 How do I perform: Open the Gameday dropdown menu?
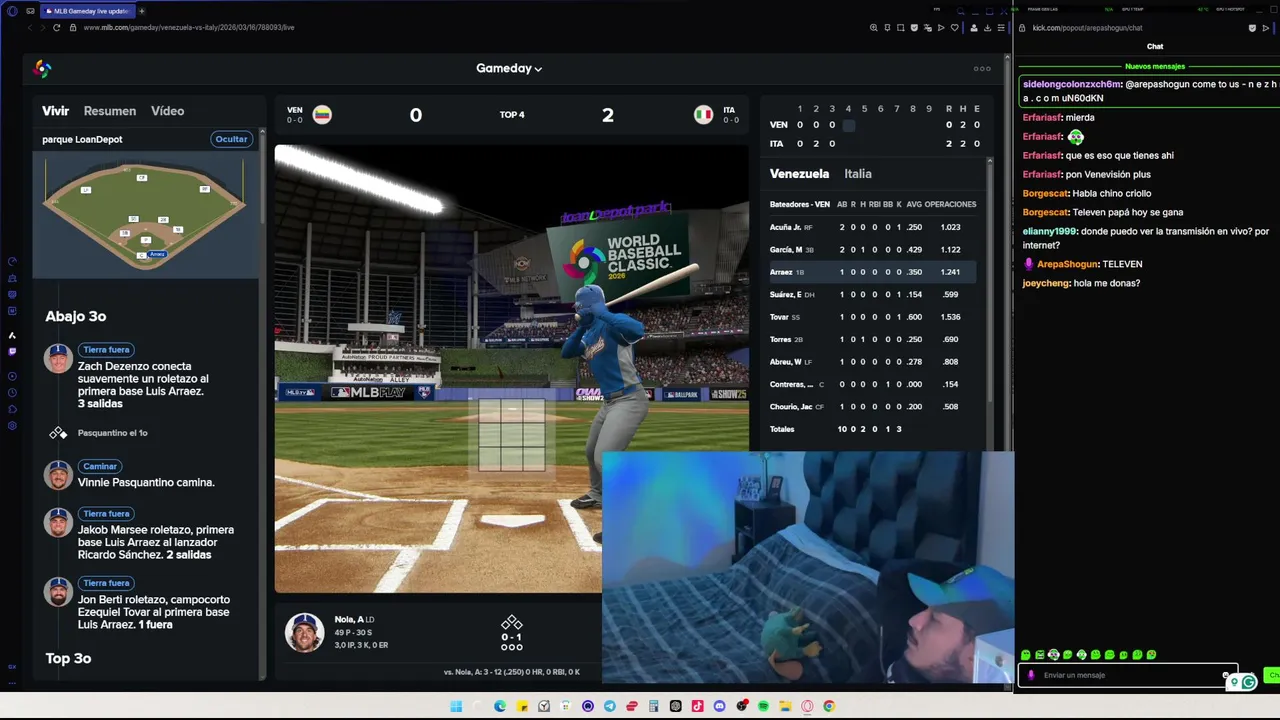(x=509, y=68)
